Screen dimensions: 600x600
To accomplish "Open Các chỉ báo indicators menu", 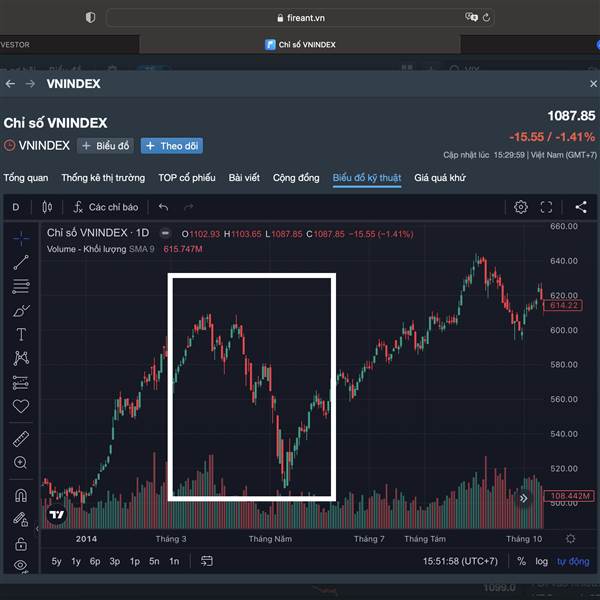I will point(105,207).
